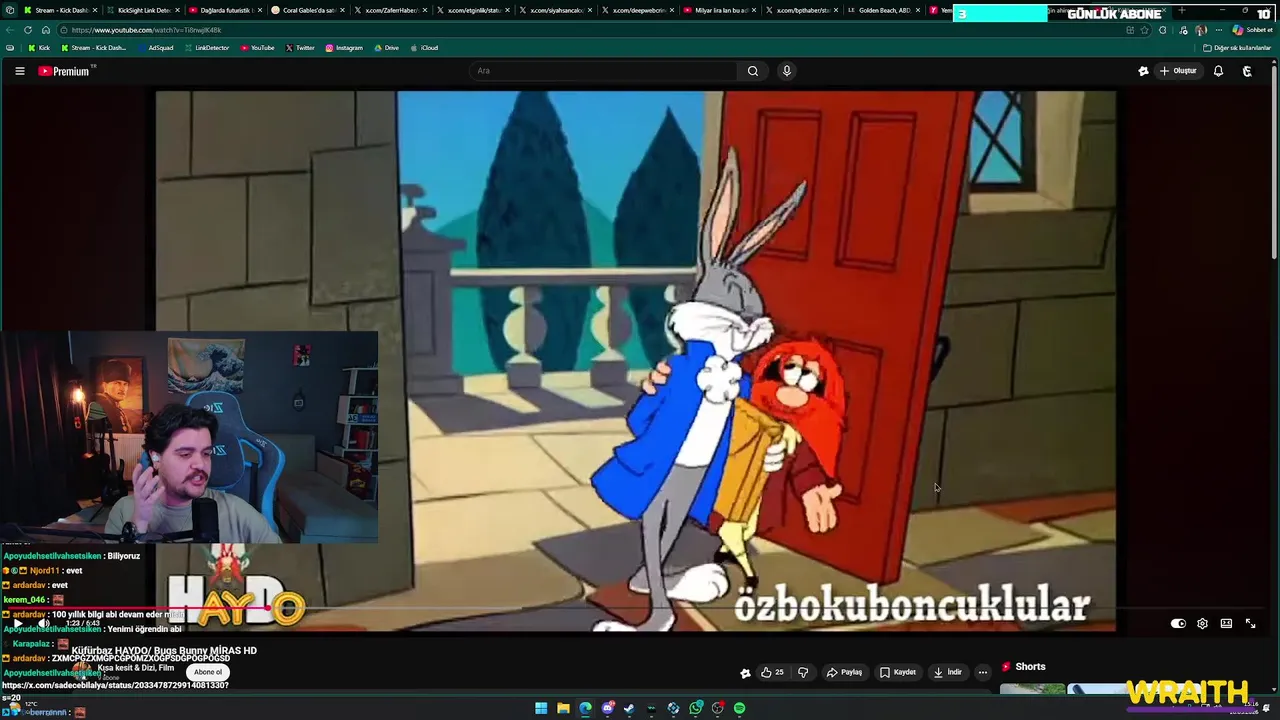Expand the Diğer sık kullanılanlar favorites folder
This screenshot has height=720, width=1280.
pos(1237,48)
